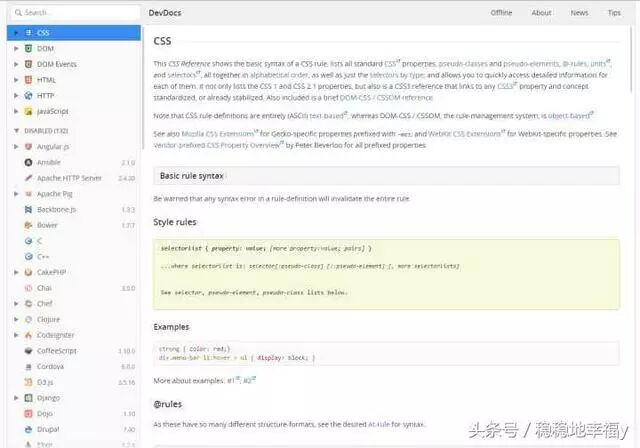Viewport: 640px width, 448px height.
Task: Expand the JavaScript tree arrow
Action: [x=16, y=111]
